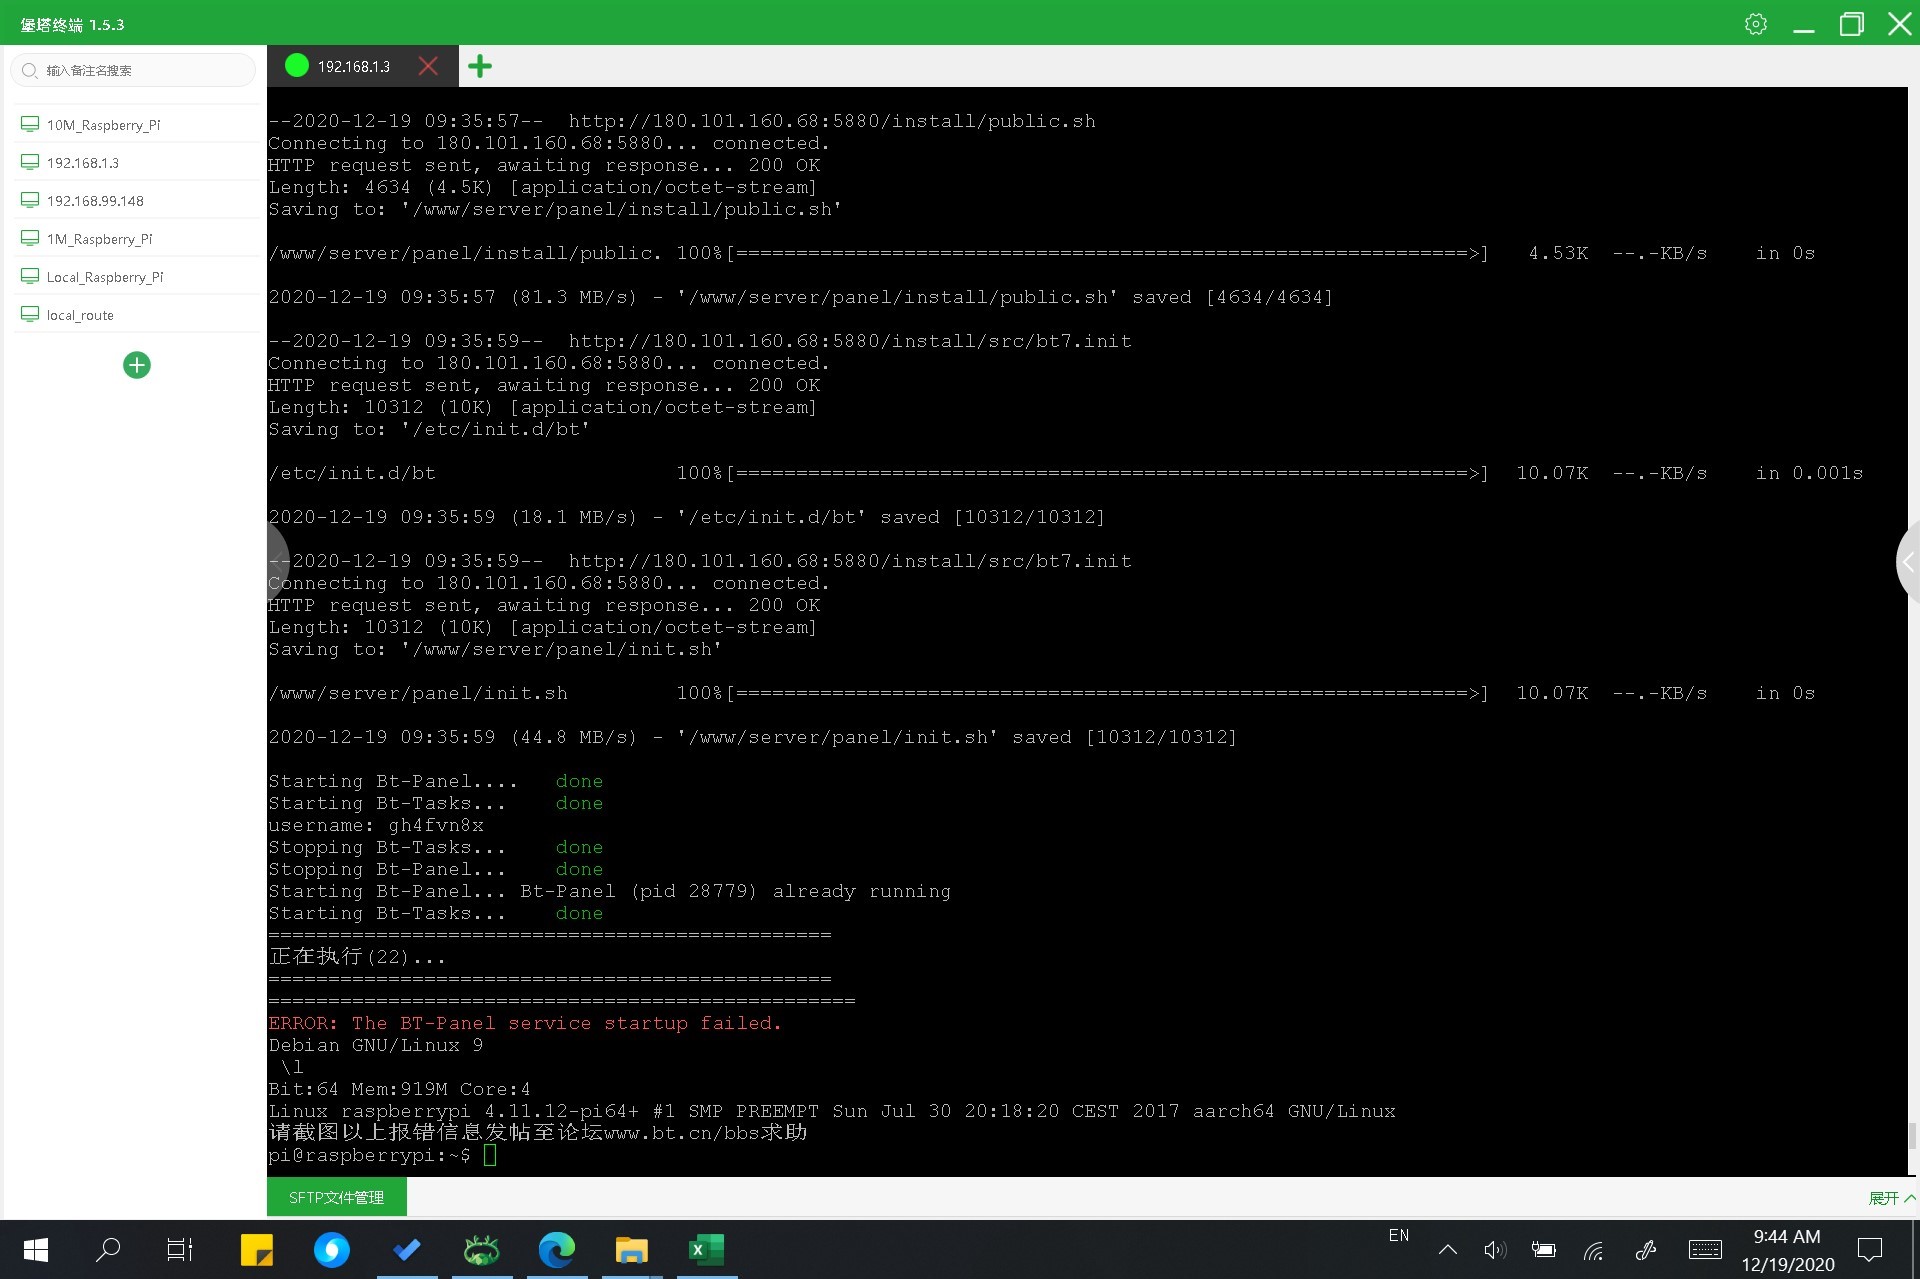Viewport: 1920px width, 1279px height.
Task: Open Windows taskbar search
Action: [x=108, y=1249]
